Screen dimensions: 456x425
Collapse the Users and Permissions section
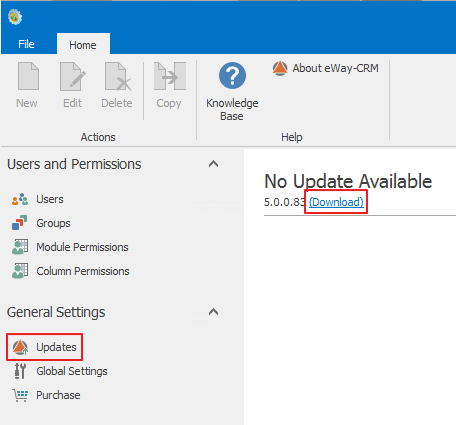click(213, 164)
